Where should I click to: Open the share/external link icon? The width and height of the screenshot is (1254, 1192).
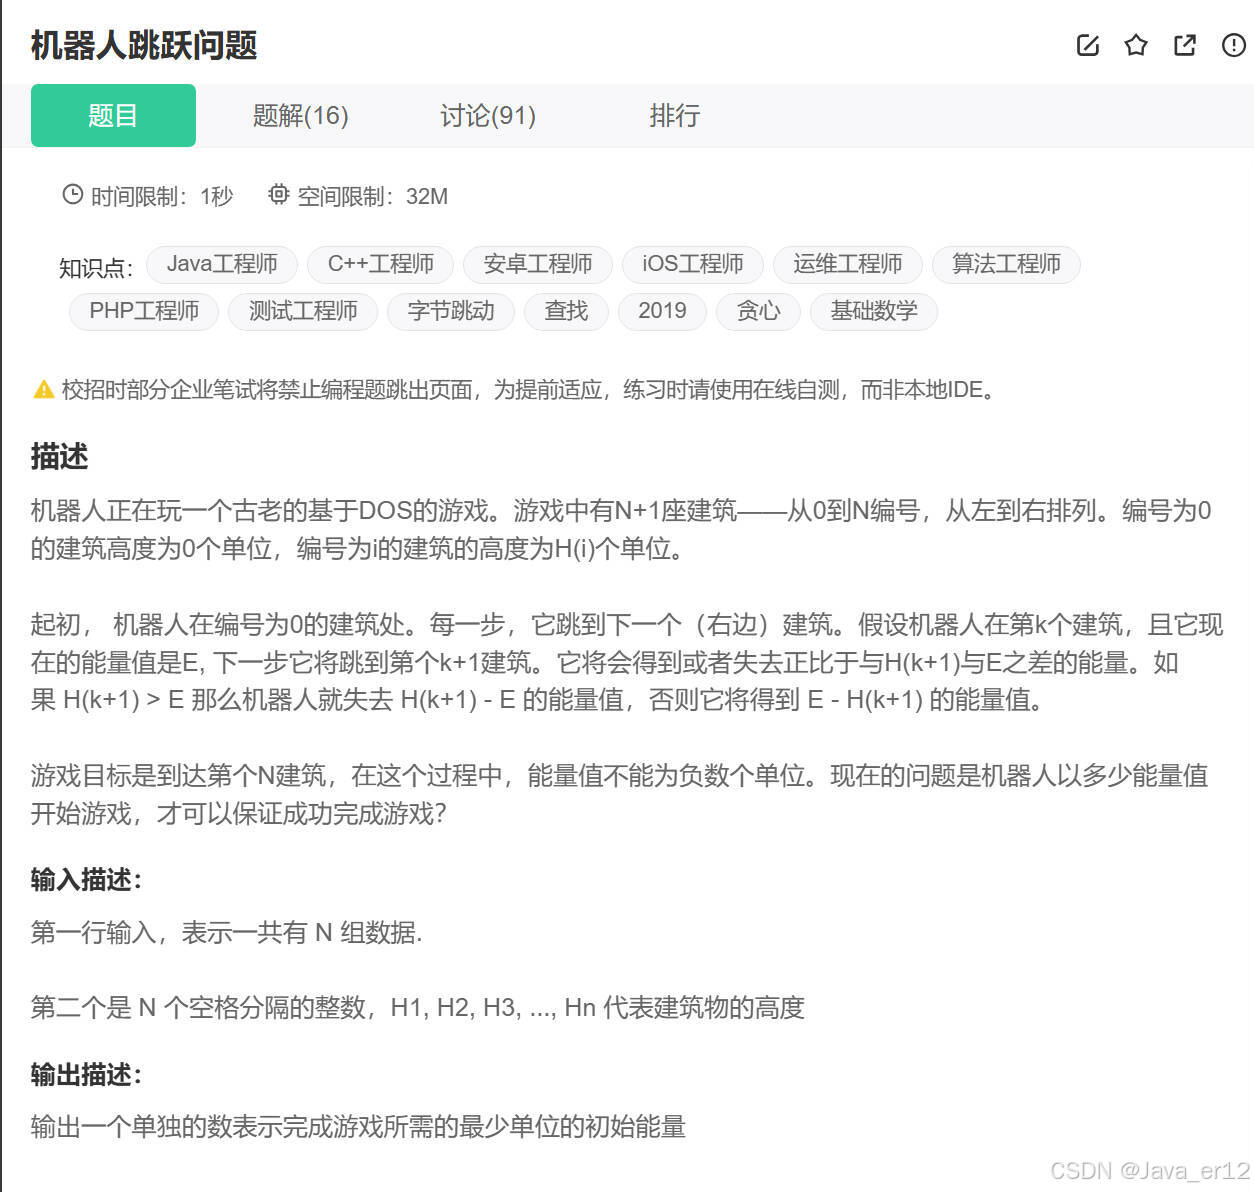[x=1184, y=45]
